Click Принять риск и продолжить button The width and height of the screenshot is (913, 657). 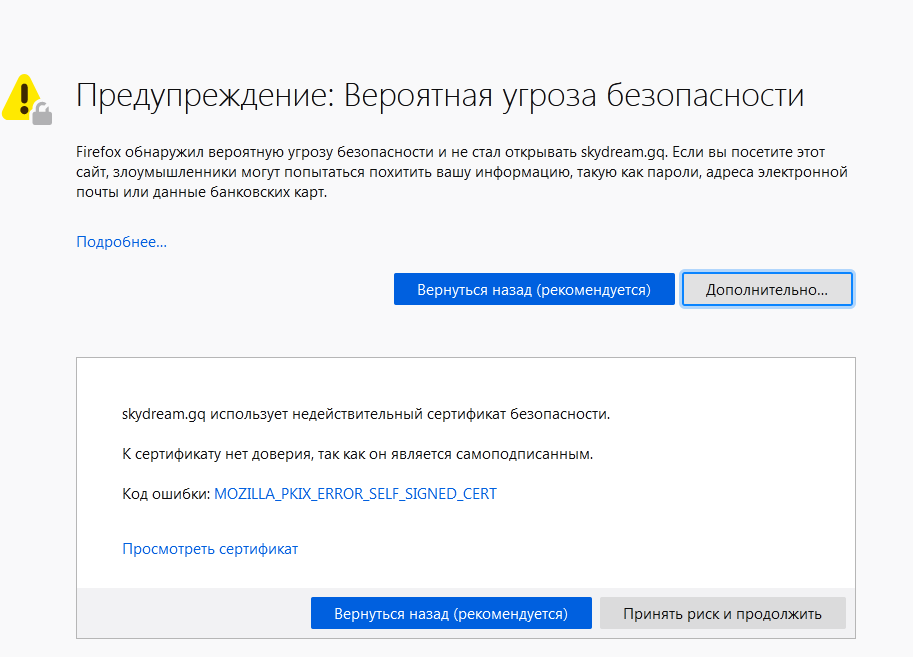click(x=722, y=613)
